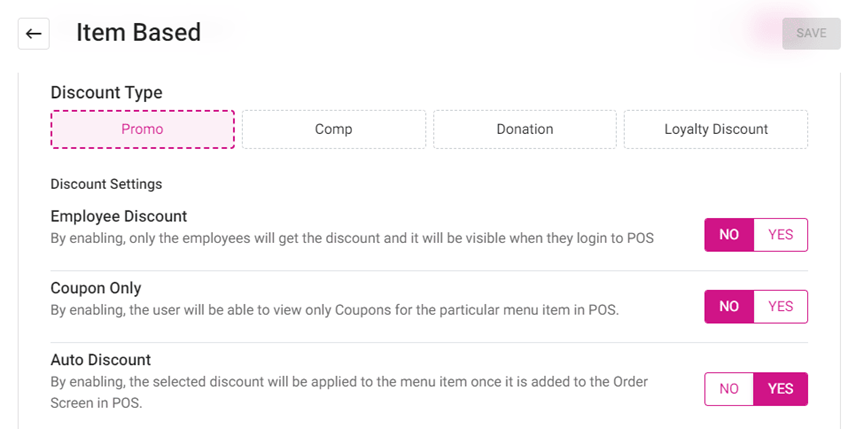Pick the Donation discount type
Image resolution: width=848 pixels, height=429 pixels.
[524, 129]
